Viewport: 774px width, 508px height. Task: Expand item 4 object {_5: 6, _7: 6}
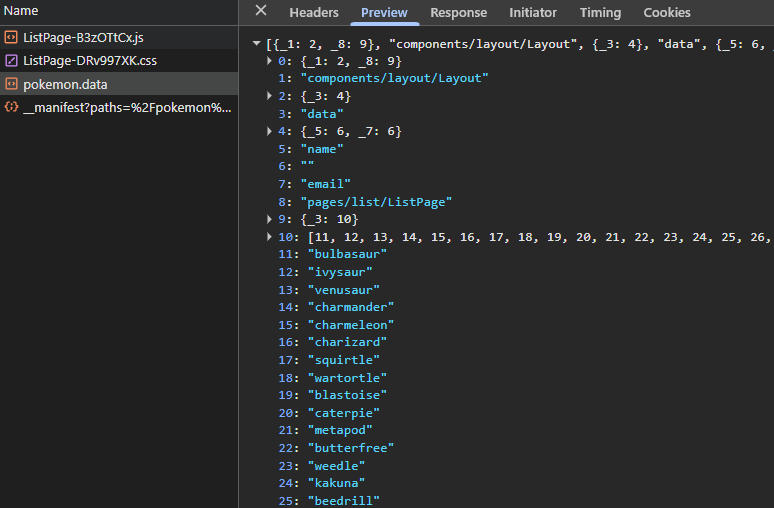[x=270, y=131]
